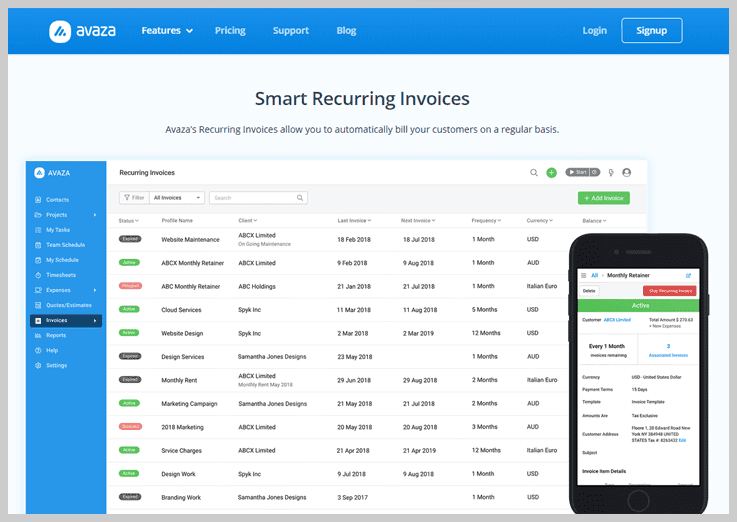Open Timesheets in the sidebar
Image resolution: width=737 pixels, height=522 pixels.
point(61,275)
